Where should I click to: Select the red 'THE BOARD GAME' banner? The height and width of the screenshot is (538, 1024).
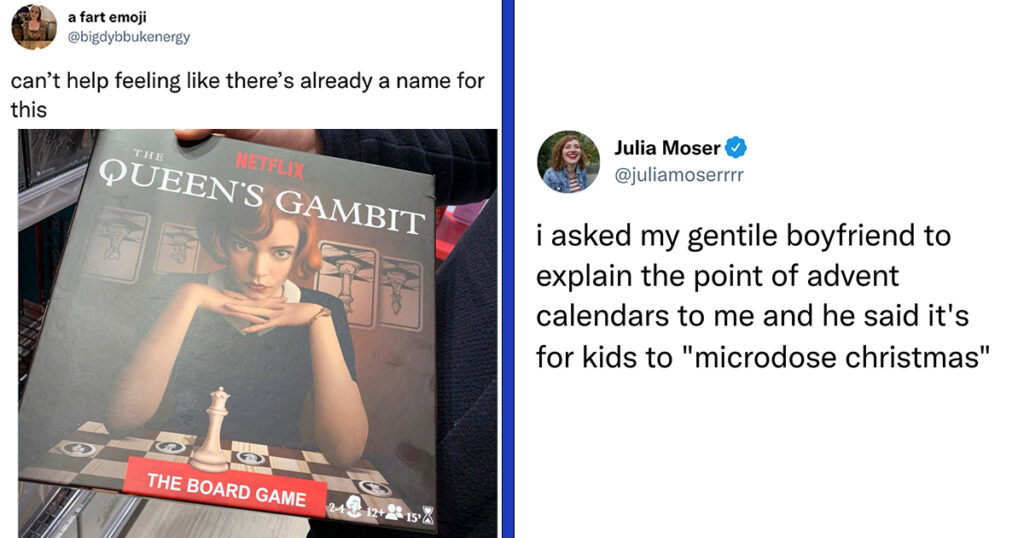click(226, 490)
